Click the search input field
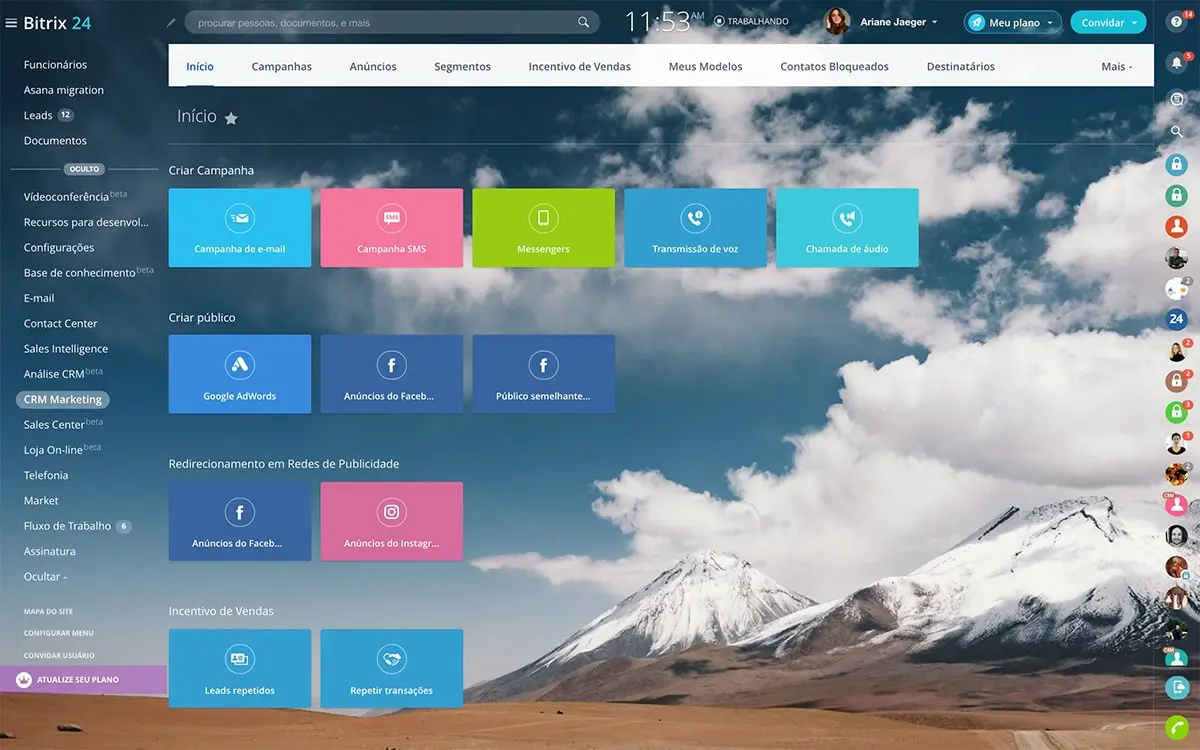This screenshot has height=750, width=1200. [x=385, y=22]
